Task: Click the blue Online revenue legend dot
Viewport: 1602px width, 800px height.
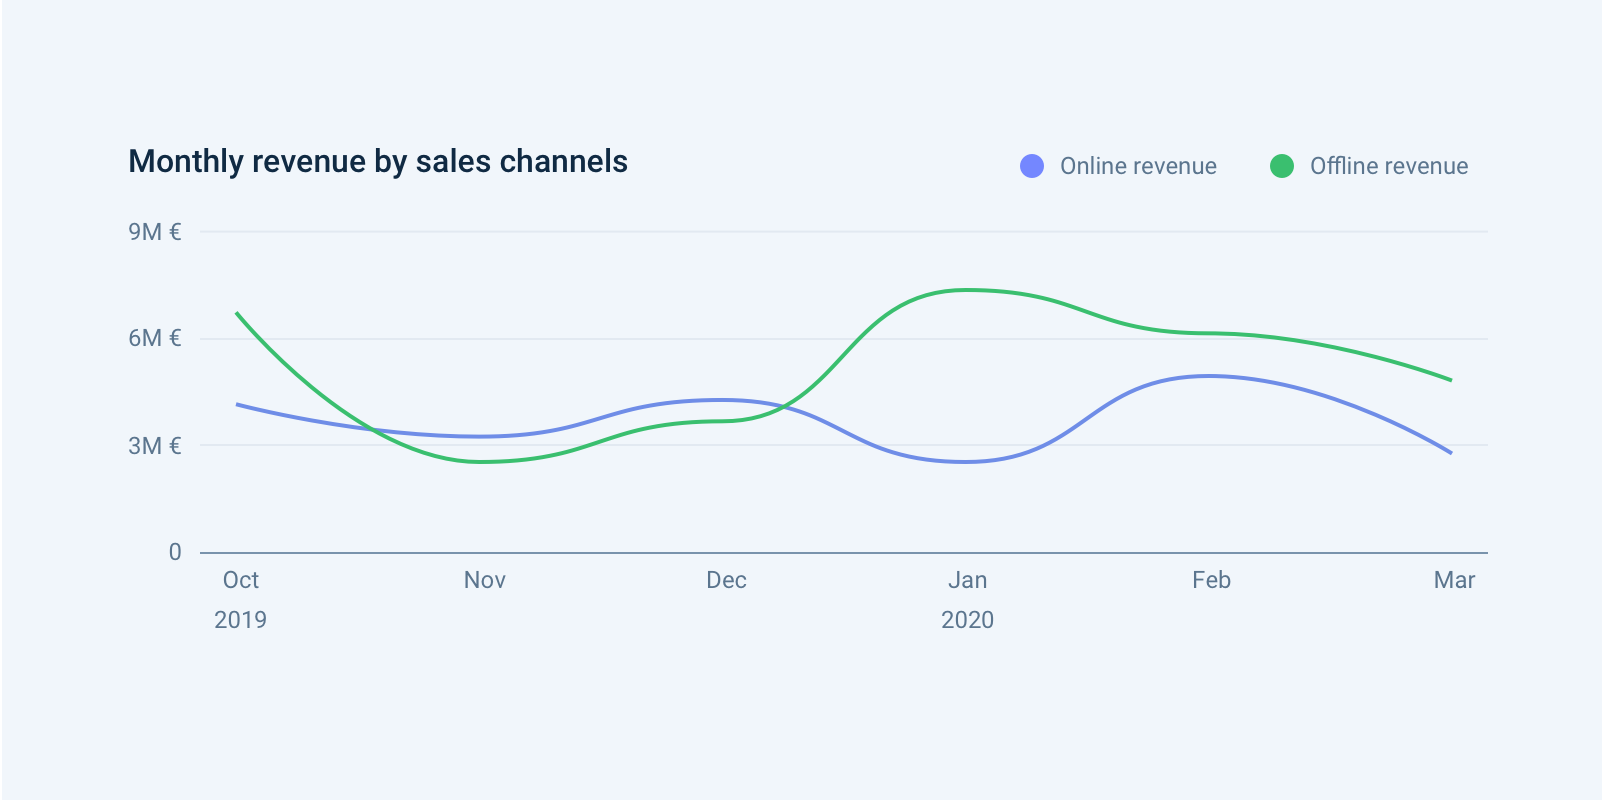Action: pos(1031,166)
